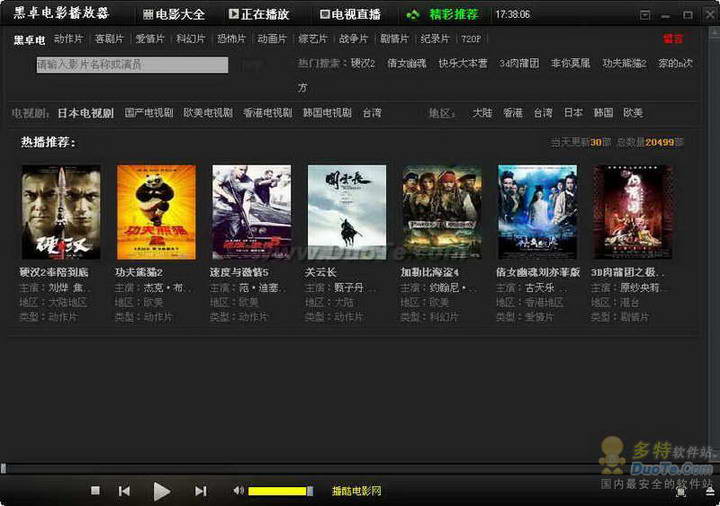
Task: Open the 电视直播 tab
Action: pos(350,15)
